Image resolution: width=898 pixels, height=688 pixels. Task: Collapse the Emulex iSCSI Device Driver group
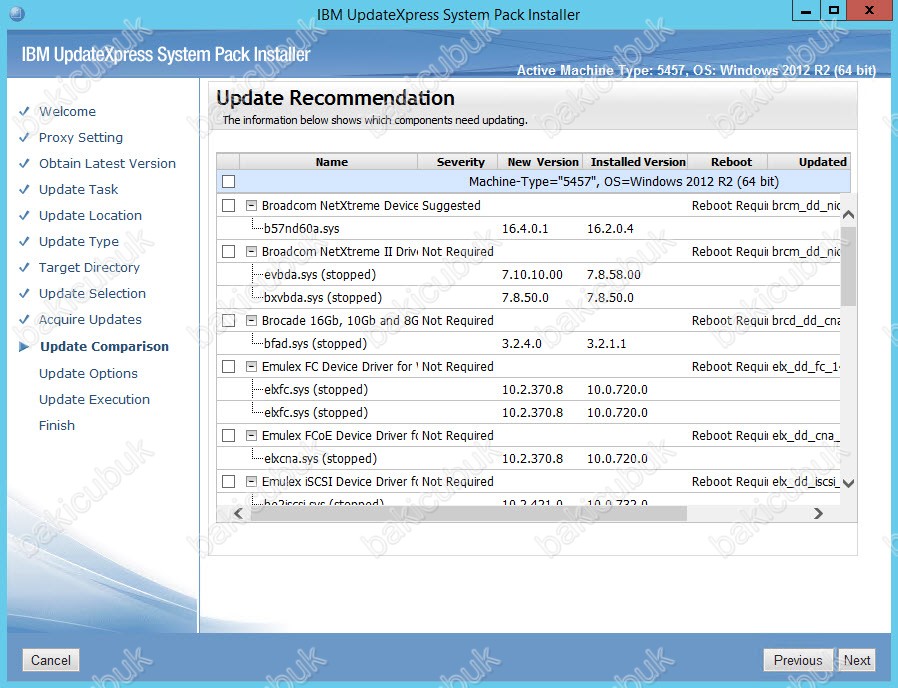point(251,481)
